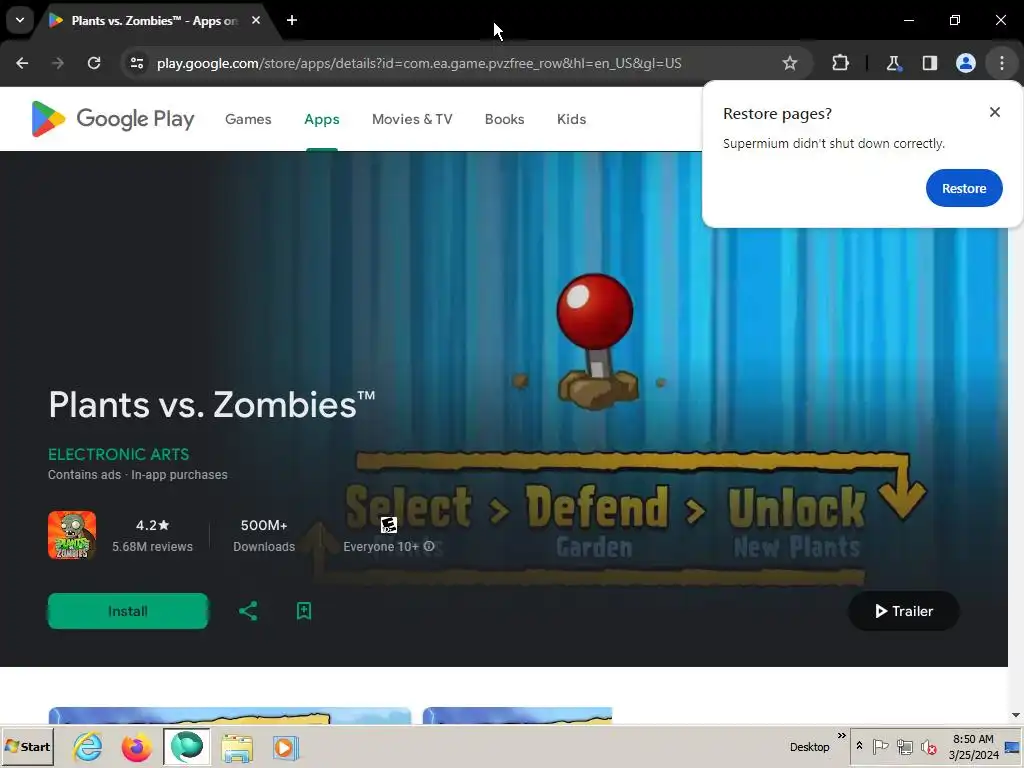Show content rating info icon
1024x768 pixels.
(429, 547)
